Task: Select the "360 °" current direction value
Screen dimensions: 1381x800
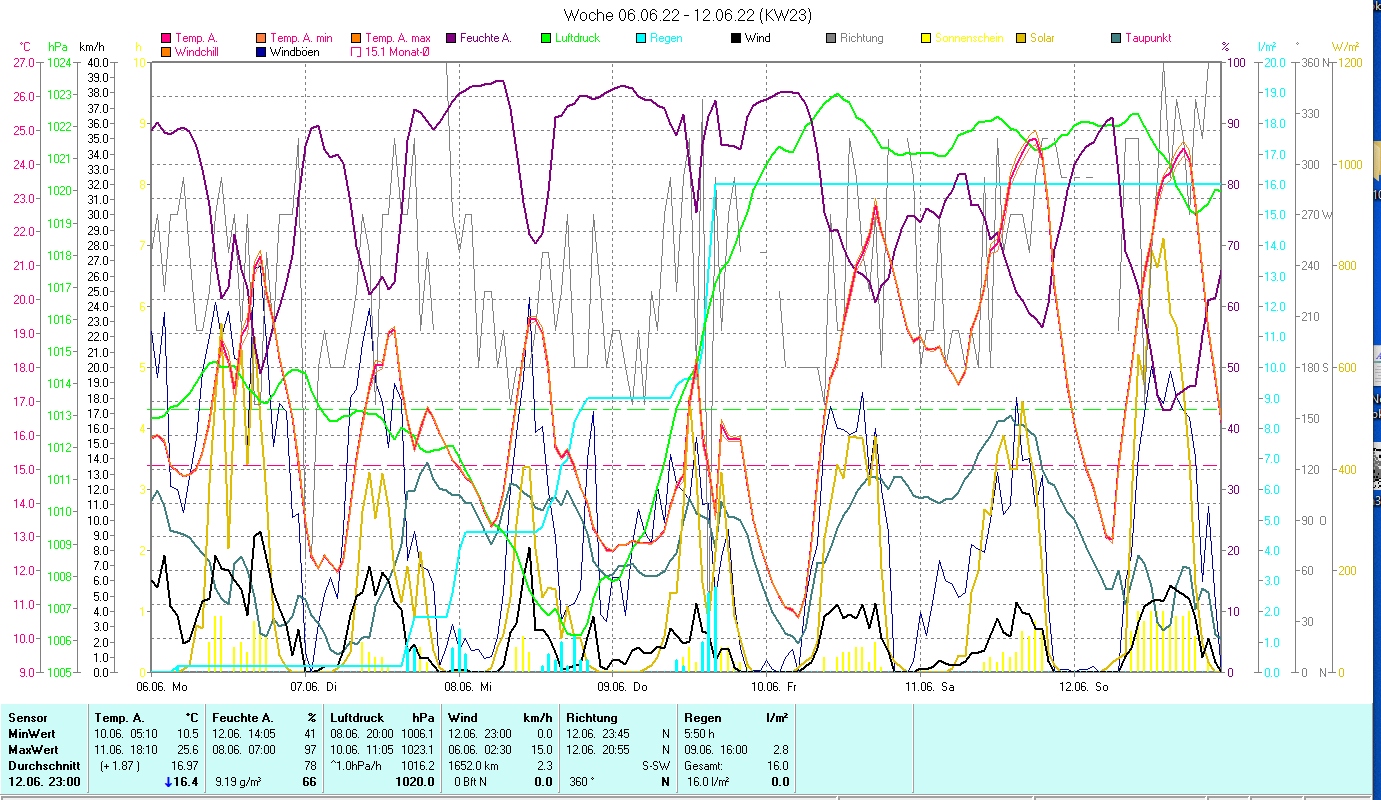Action: click(x=581, y=782)
